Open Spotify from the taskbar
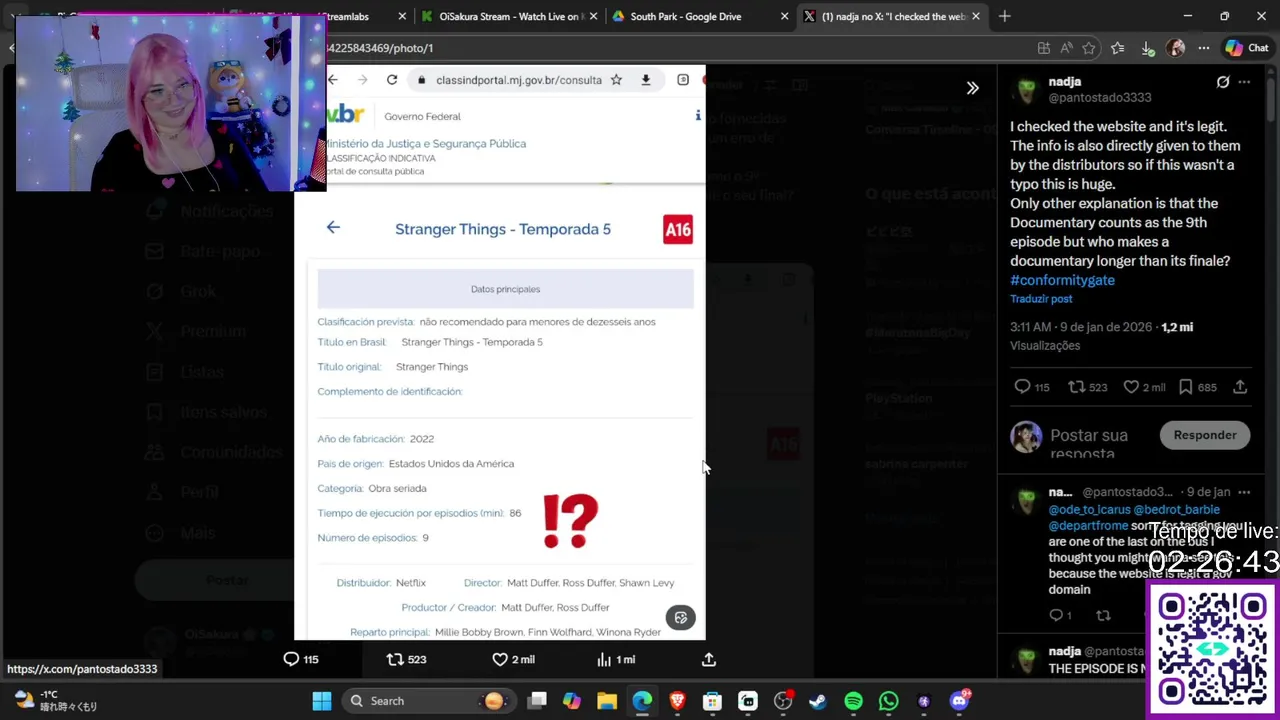The height and width of the screenshot is (720, 1280). point(853,701)
